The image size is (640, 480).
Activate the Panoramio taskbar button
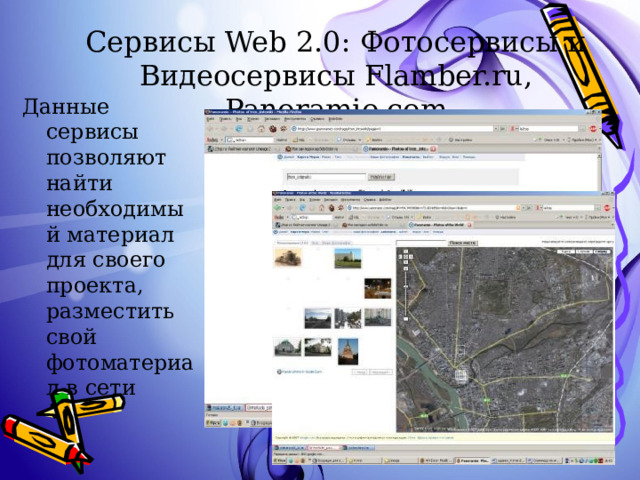click(x=473, y=460)
